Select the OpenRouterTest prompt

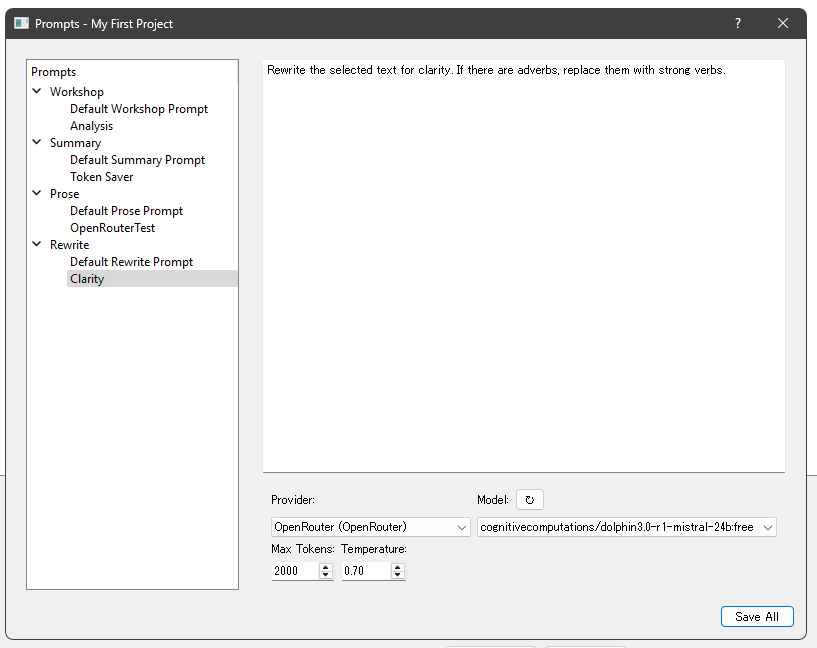coord(112,228)
